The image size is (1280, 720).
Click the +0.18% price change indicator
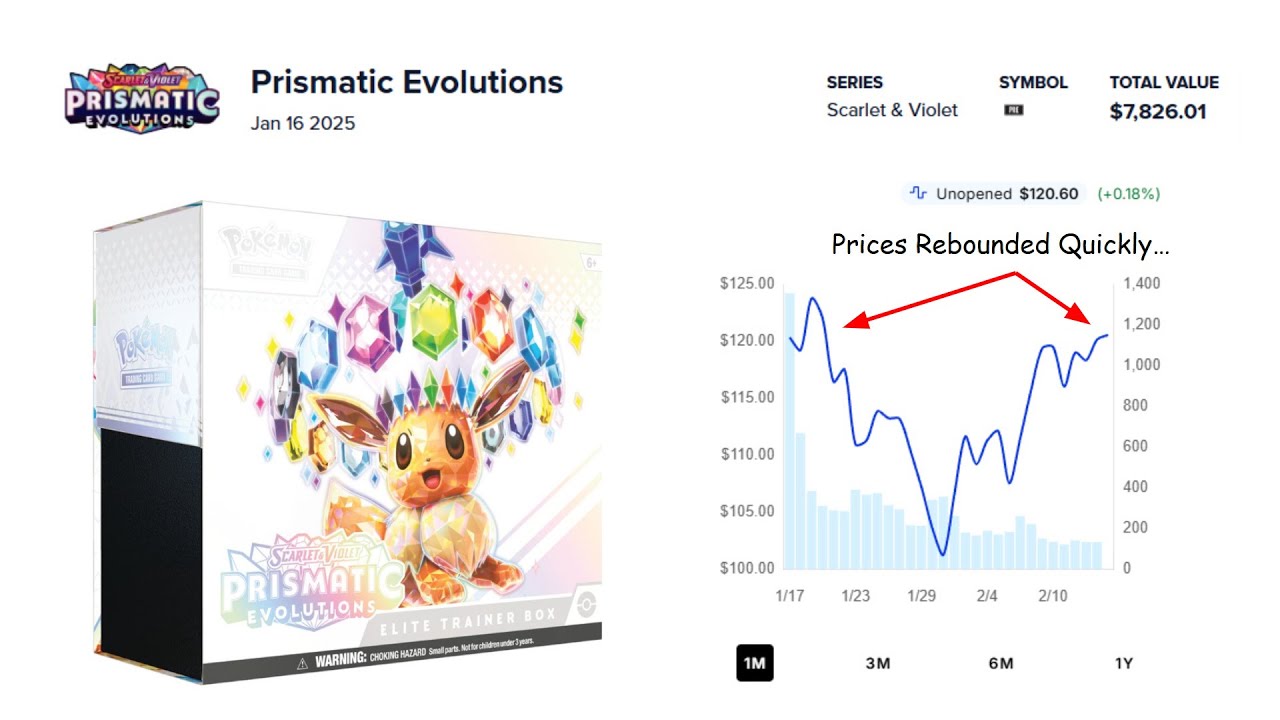tap(1128, 193)
